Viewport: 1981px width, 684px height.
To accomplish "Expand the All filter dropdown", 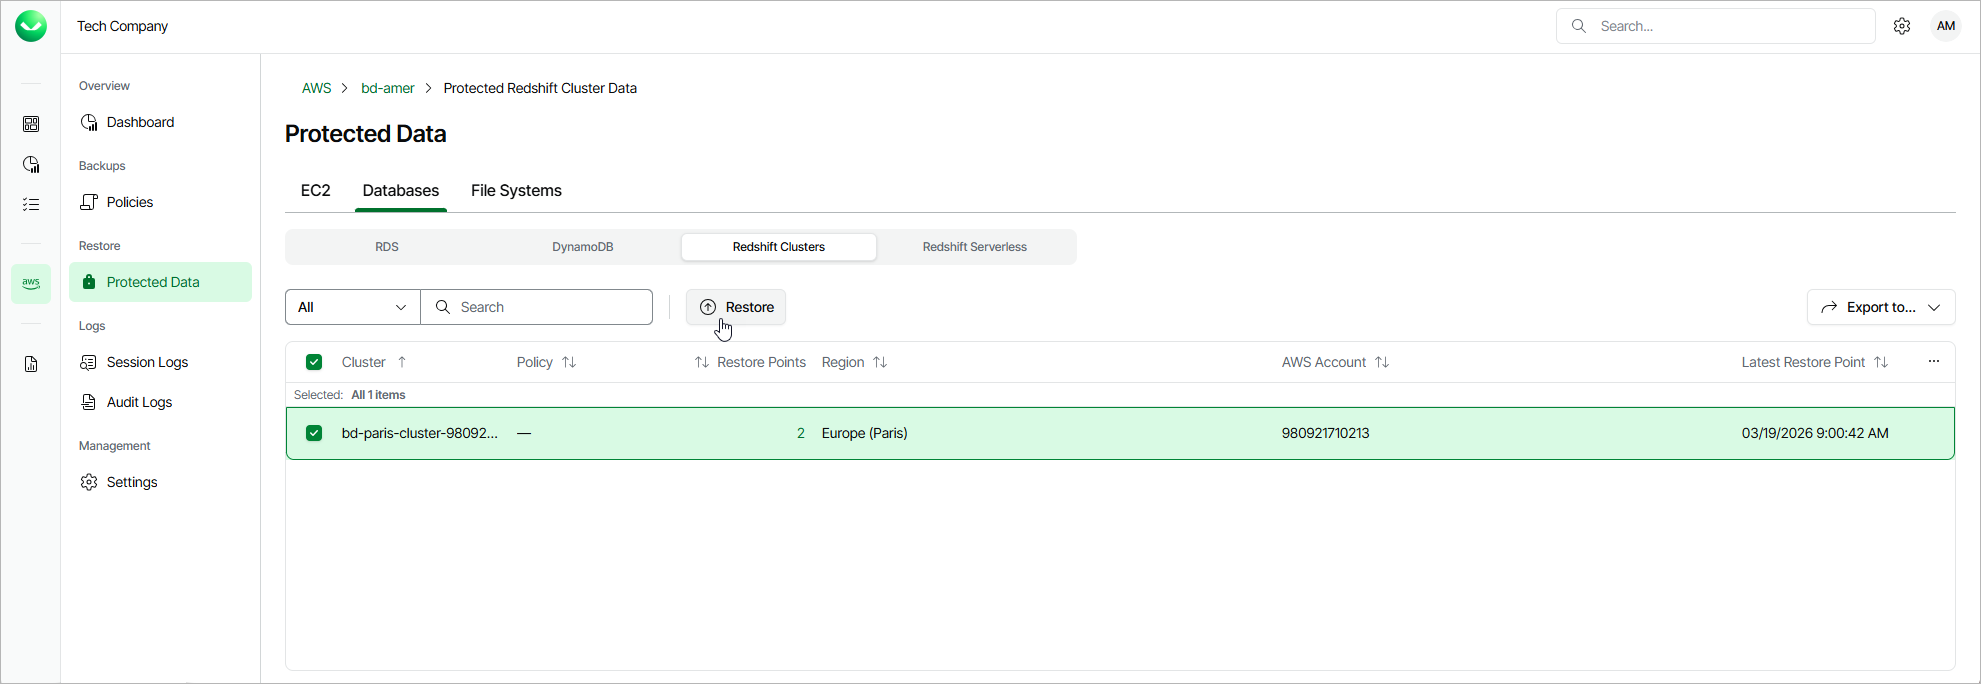I will (x=352, y=307).
